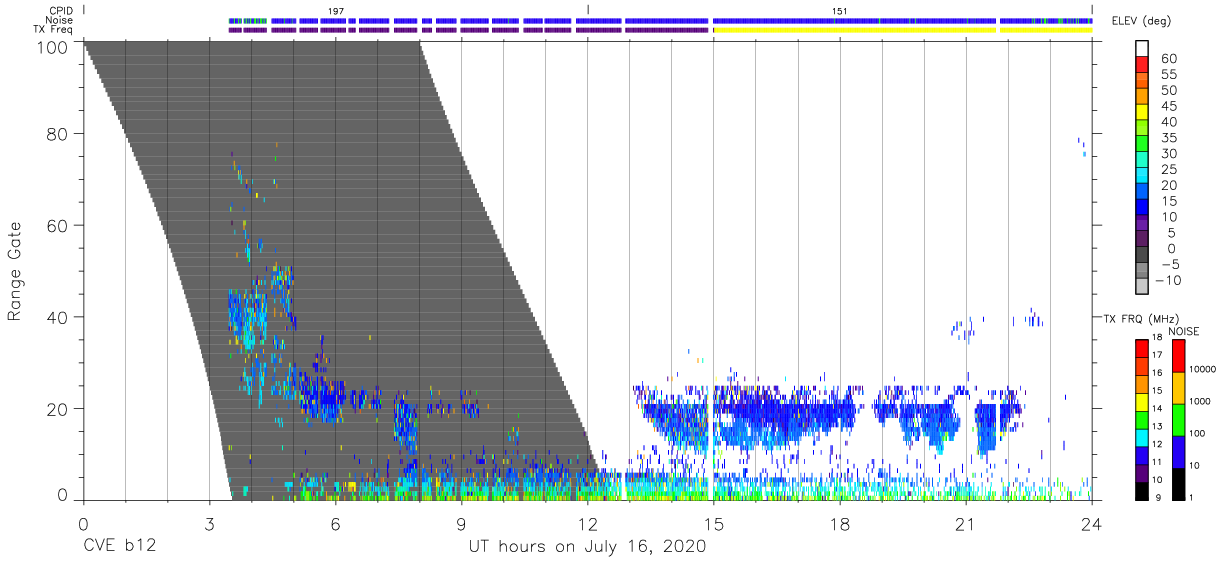Select the white top segment of the ELEV color bar
This screenshot has width=1228, height=567.
[x=1143, y=50]
